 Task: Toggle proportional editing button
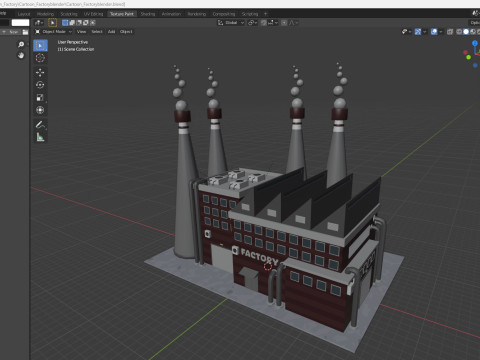tap(284, 23)
